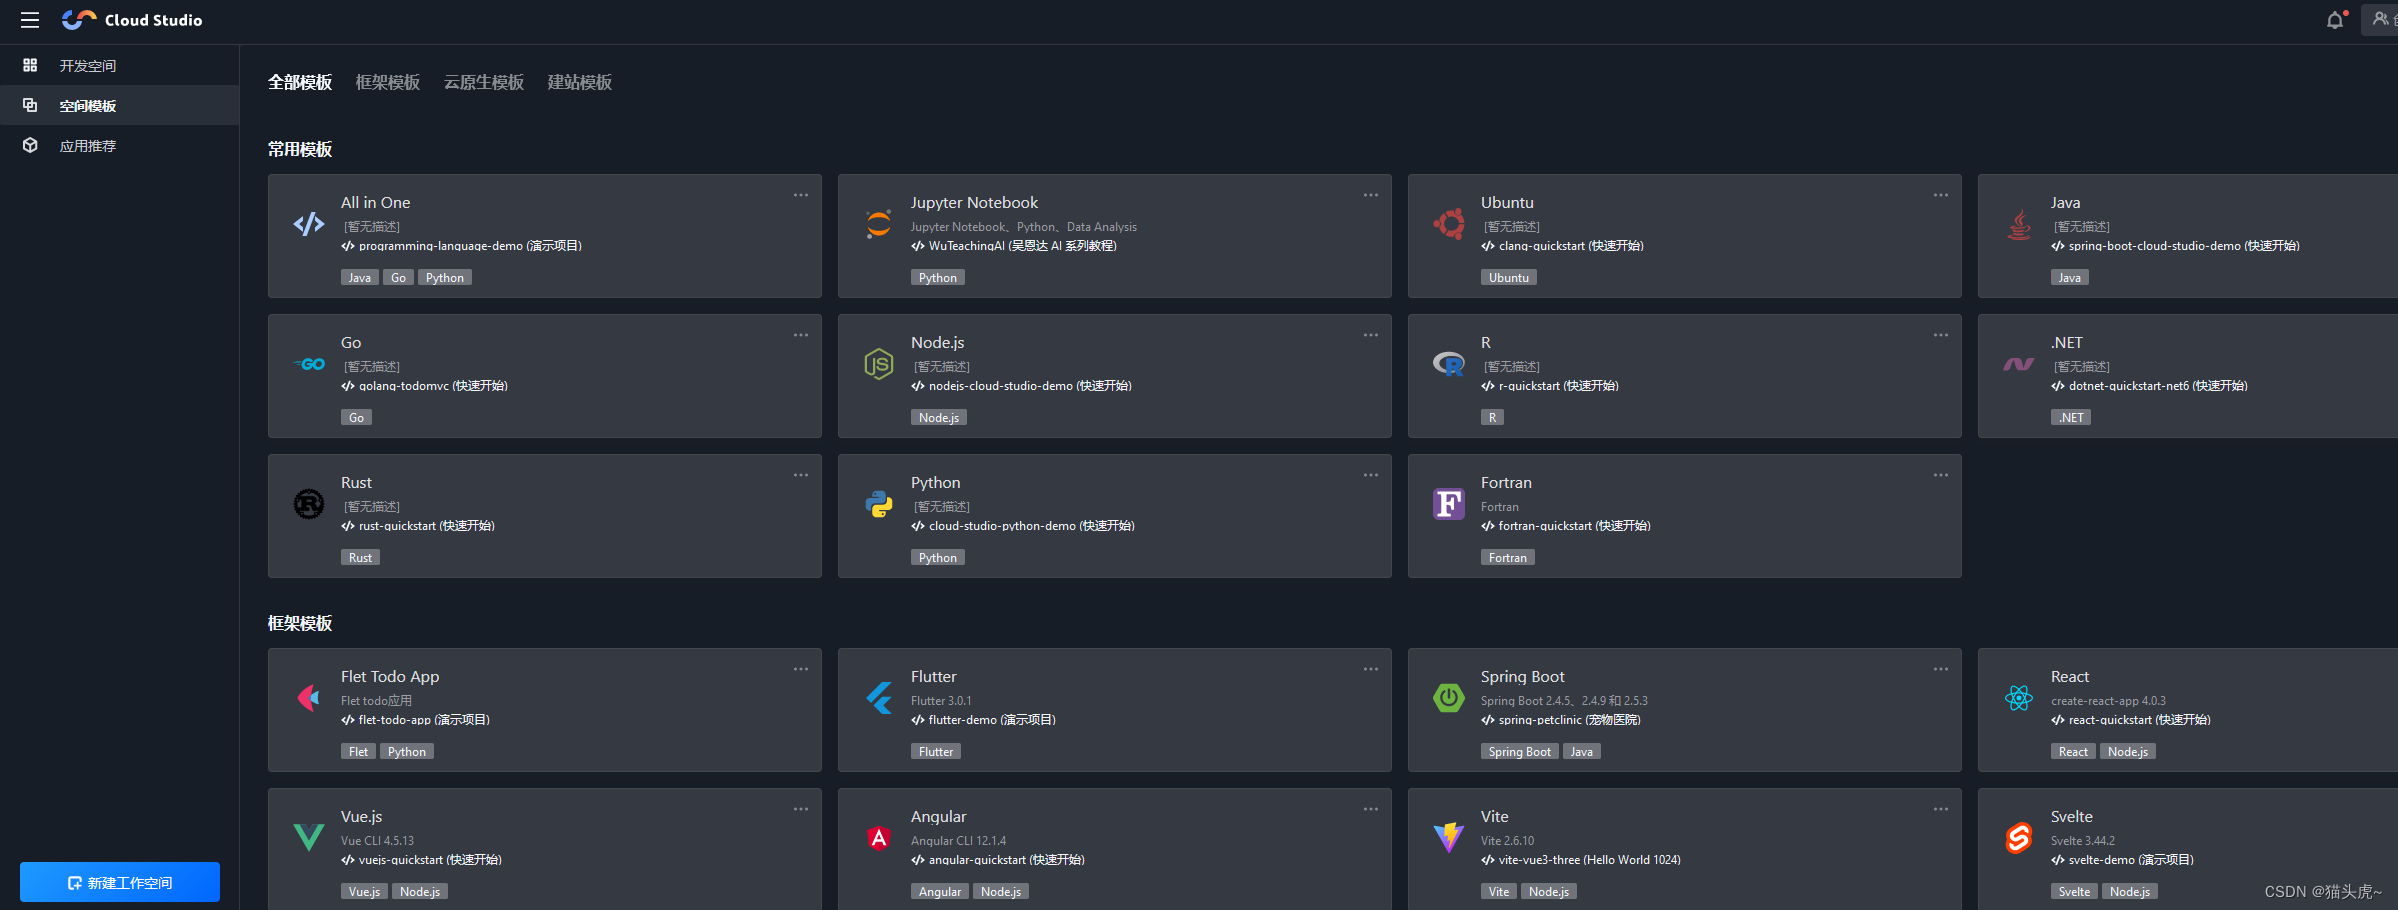Click the Go tag on All in One card
2398x910 pixels.
pyautogui.click(x=398, y=278)
